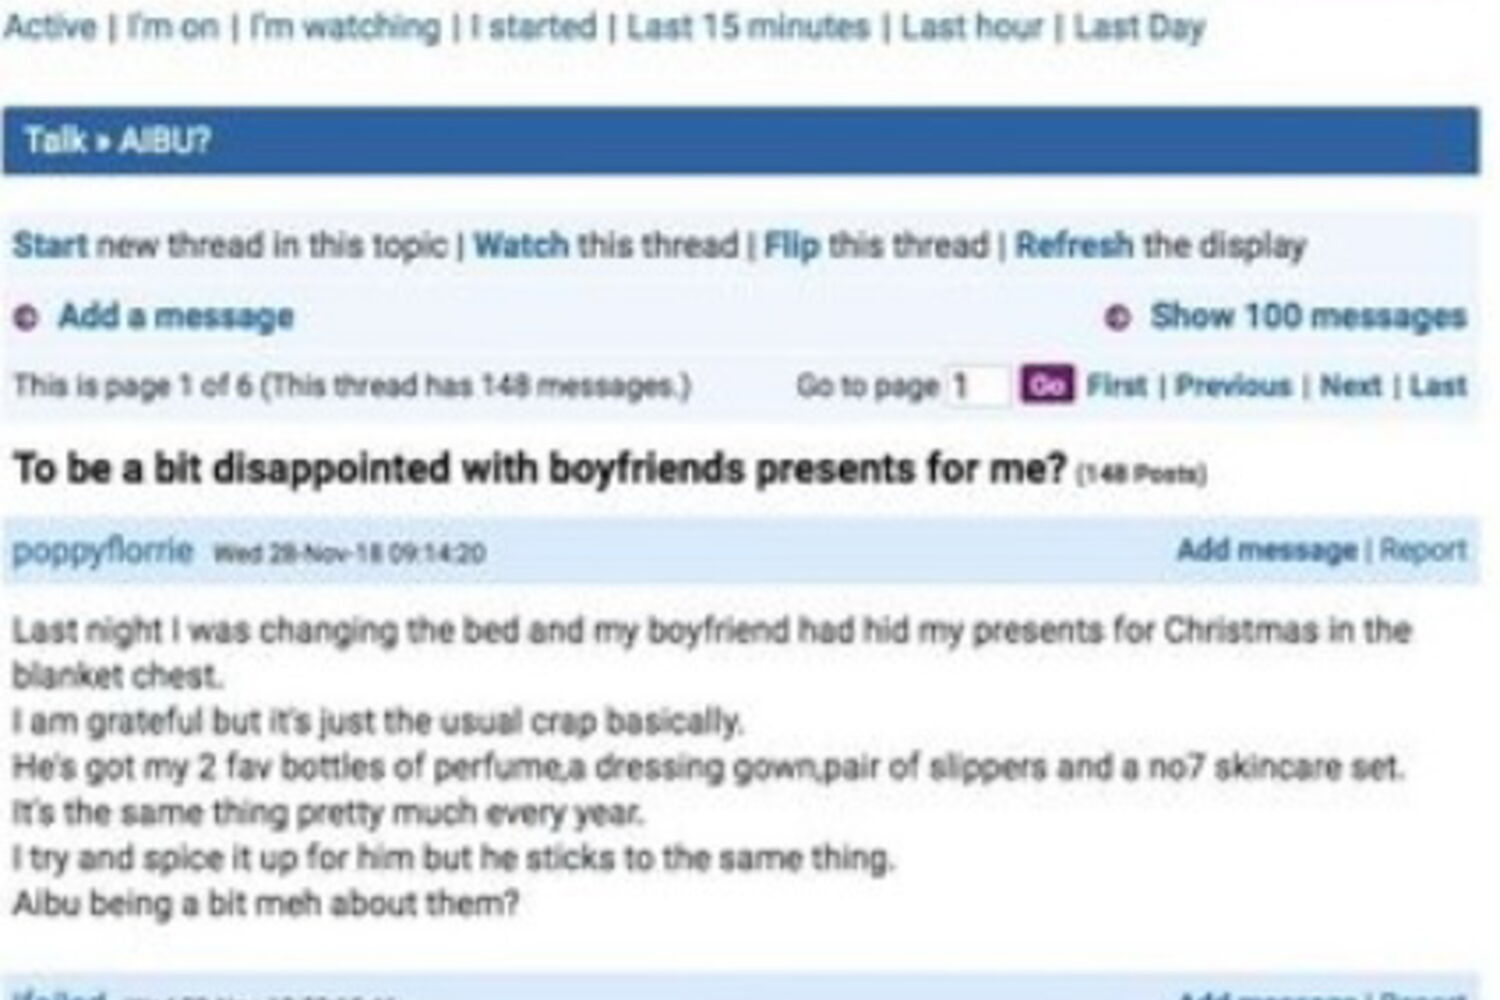Screen dimensions: 1500x1000
Task: Open the AIBU? topic breadcrumb
Action: tap(165, 141)
